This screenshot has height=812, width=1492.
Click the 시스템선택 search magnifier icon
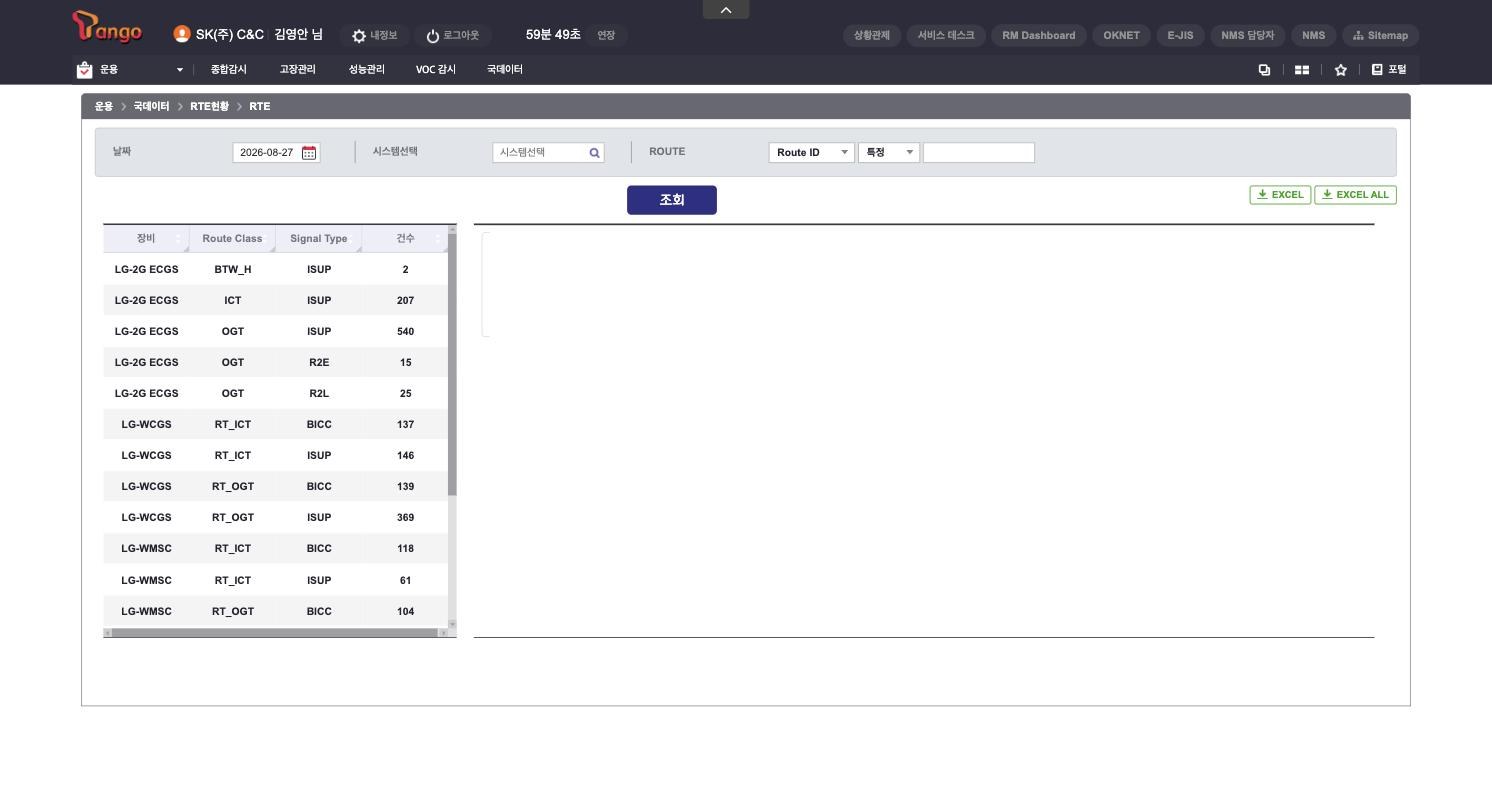pos(594,153)
